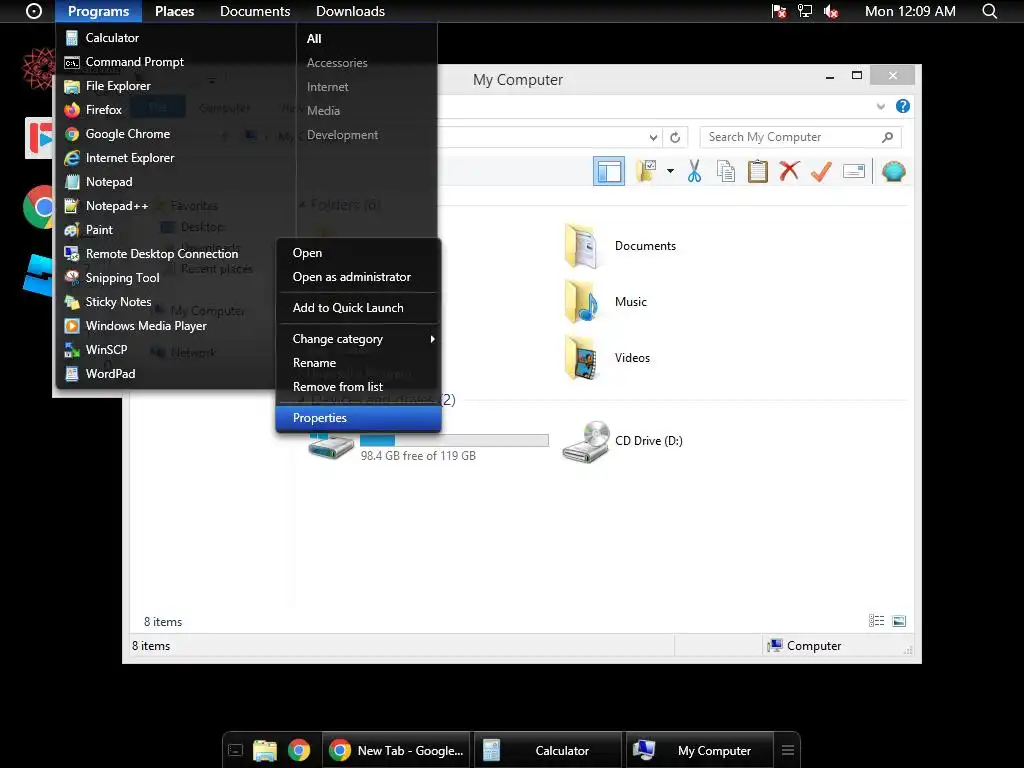The height and width of the screenshot is (768, 1024).
Task: Click the muted volume tray icon
Action: point(831,11)
